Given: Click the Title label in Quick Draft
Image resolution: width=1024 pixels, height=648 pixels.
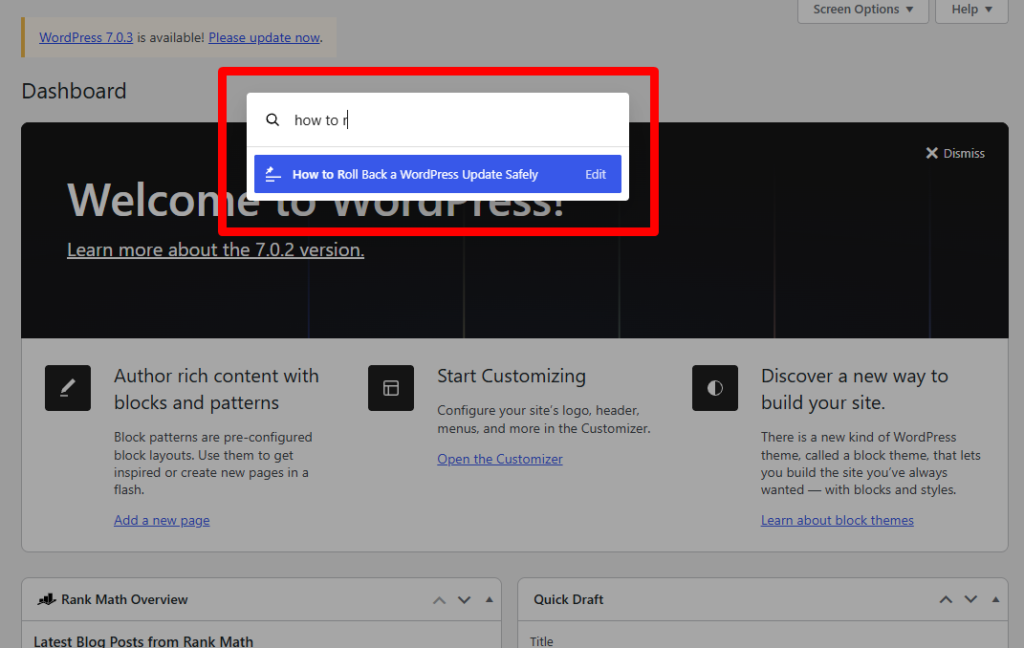Looking at the screenshot, I should [x=541, y=641].
